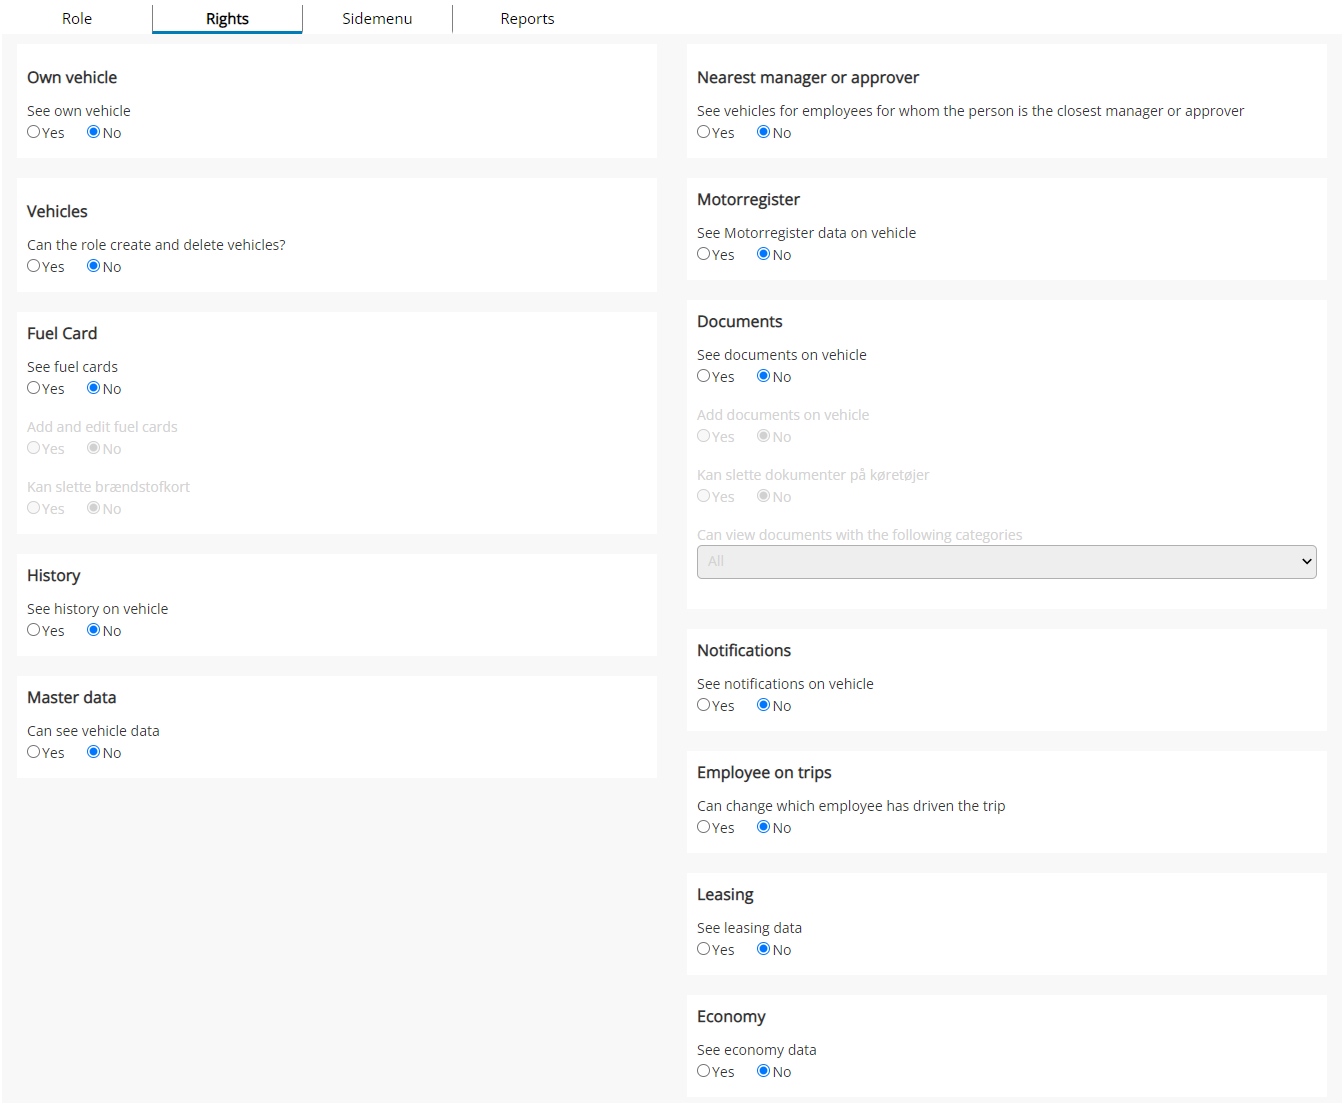This screenshot has width=1344, height=1103.
Task: Set See documents on vehicle to Yes
Action: 704,376
